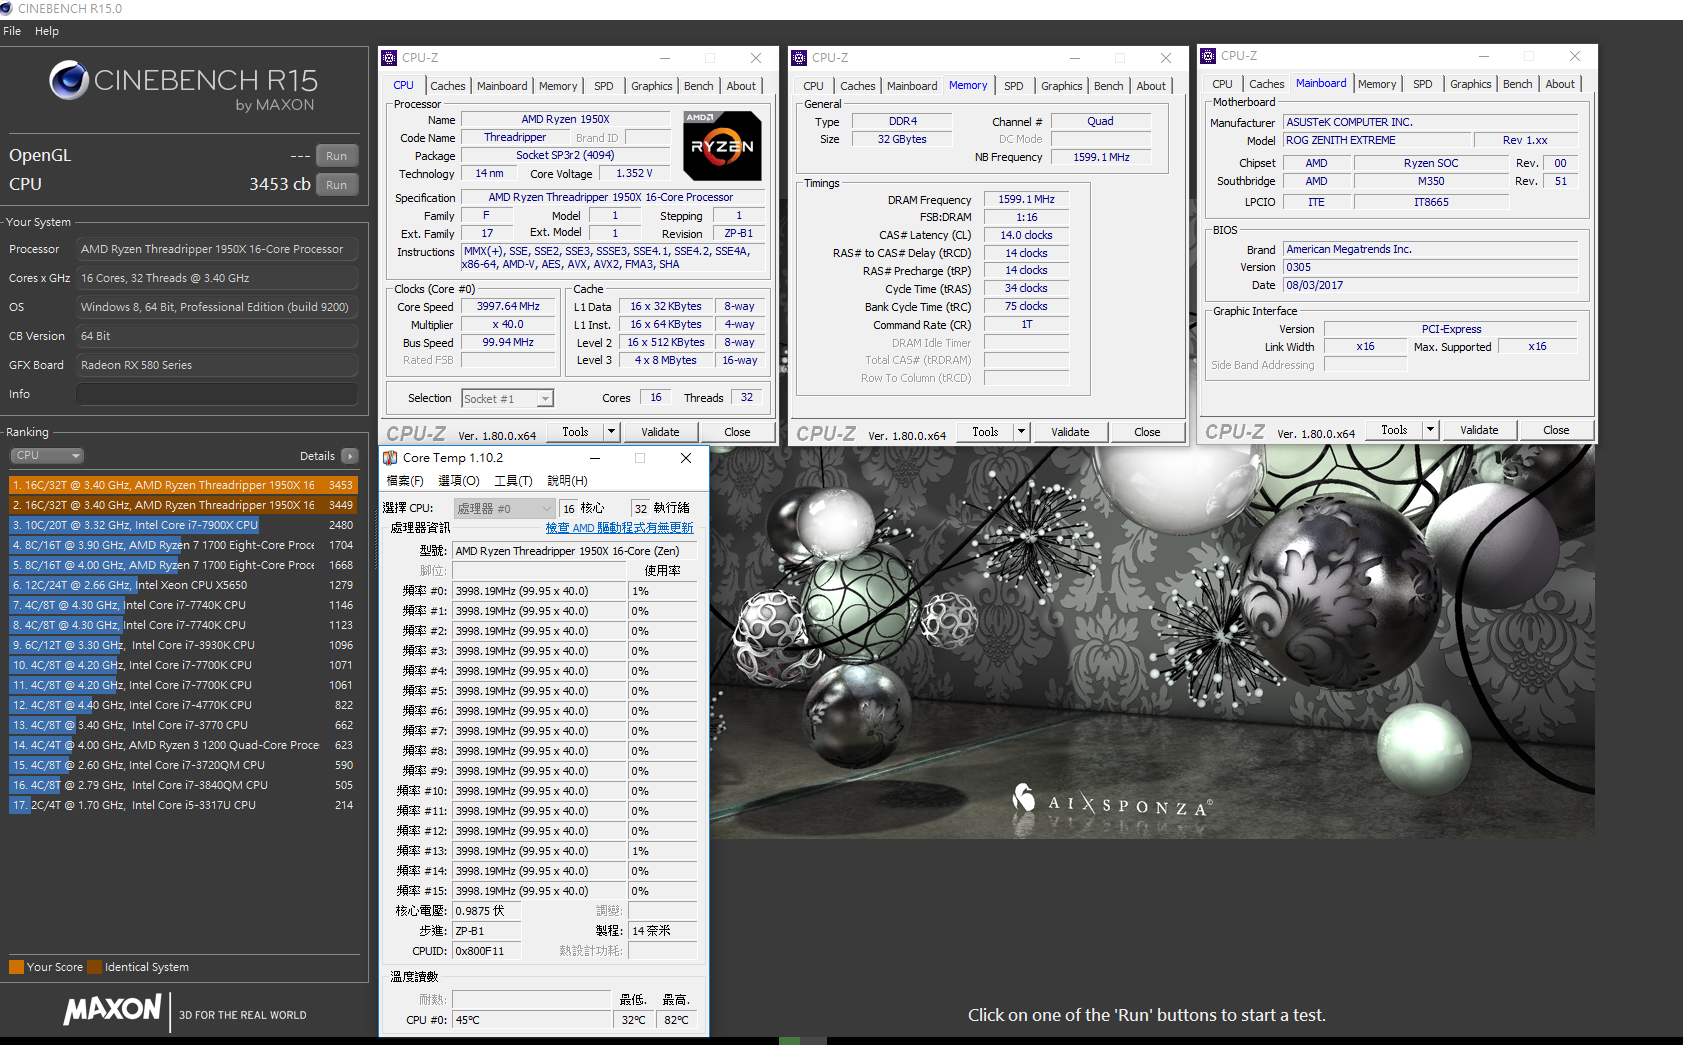Switch to Bench tab in first CPU-Z window

[698, 86]
